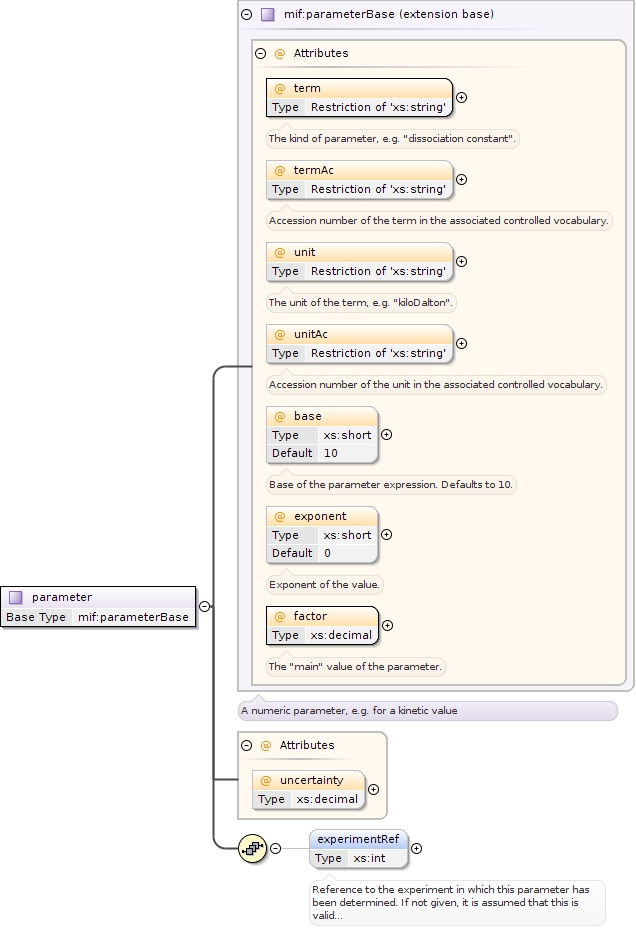Click the @ icon of unitAc attribute

tap(280, 334)
